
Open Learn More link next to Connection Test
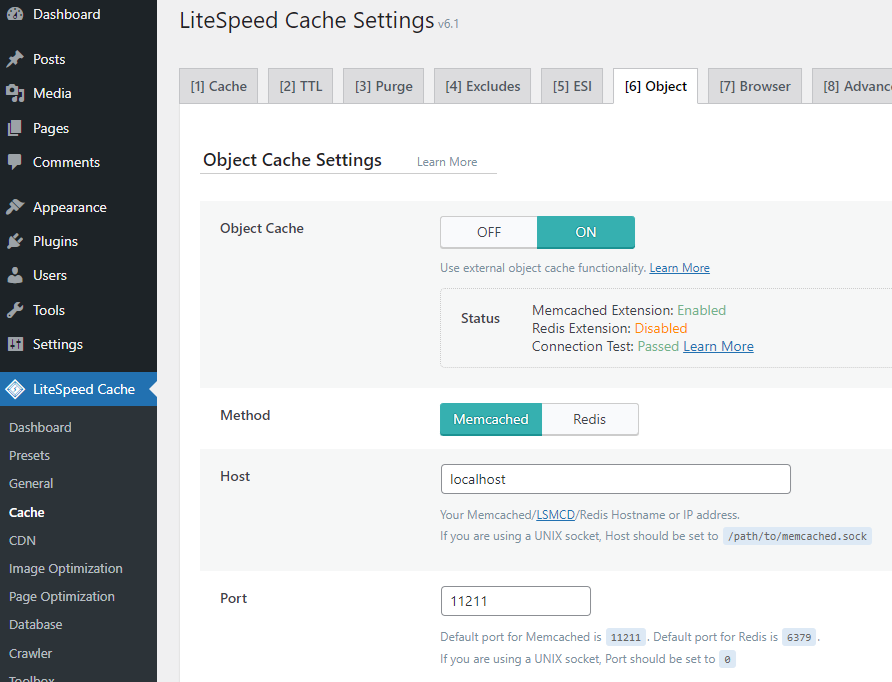(x=718, y=346)
